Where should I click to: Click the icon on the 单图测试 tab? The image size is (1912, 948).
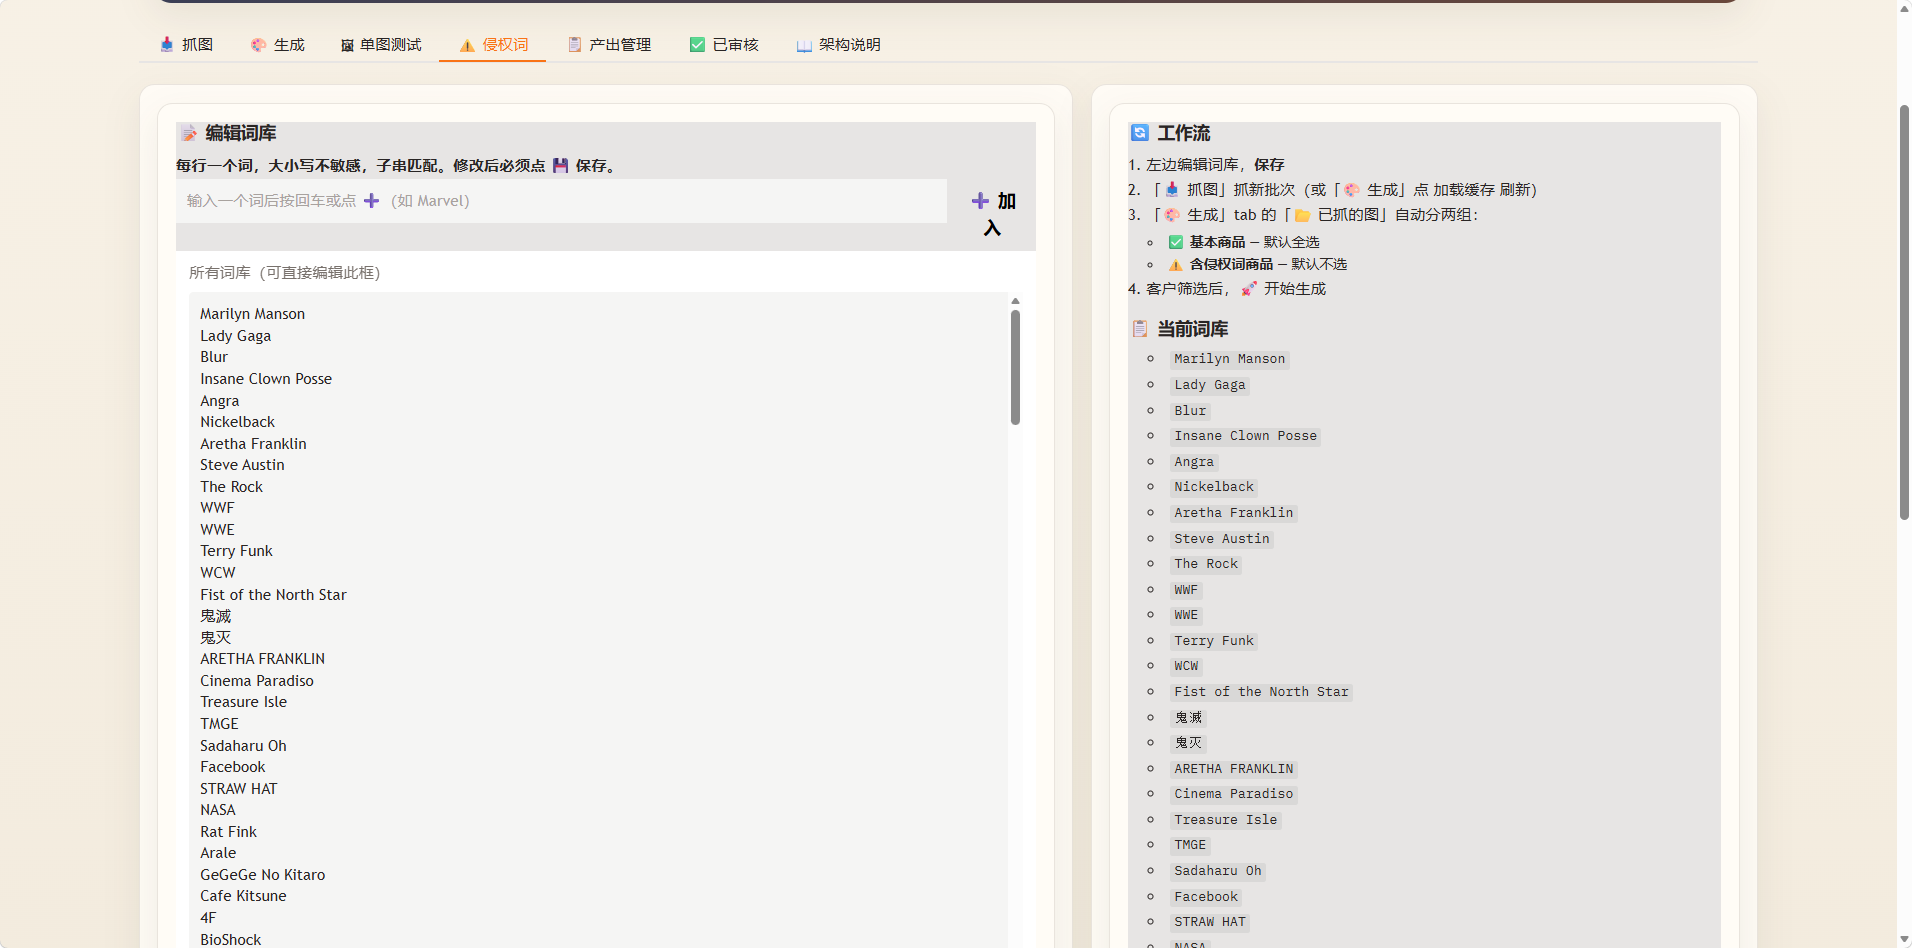pyautogui.click(x=347, y=45)
